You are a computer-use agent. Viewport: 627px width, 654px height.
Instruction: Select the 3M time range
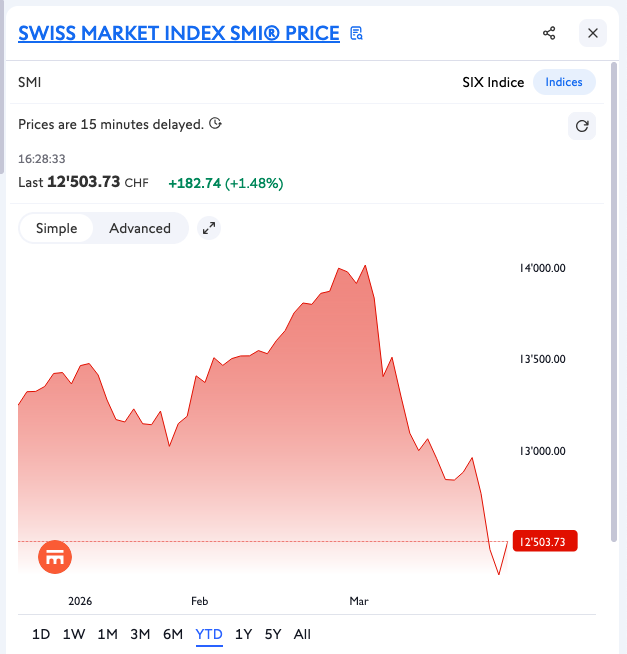click(140, 634)
